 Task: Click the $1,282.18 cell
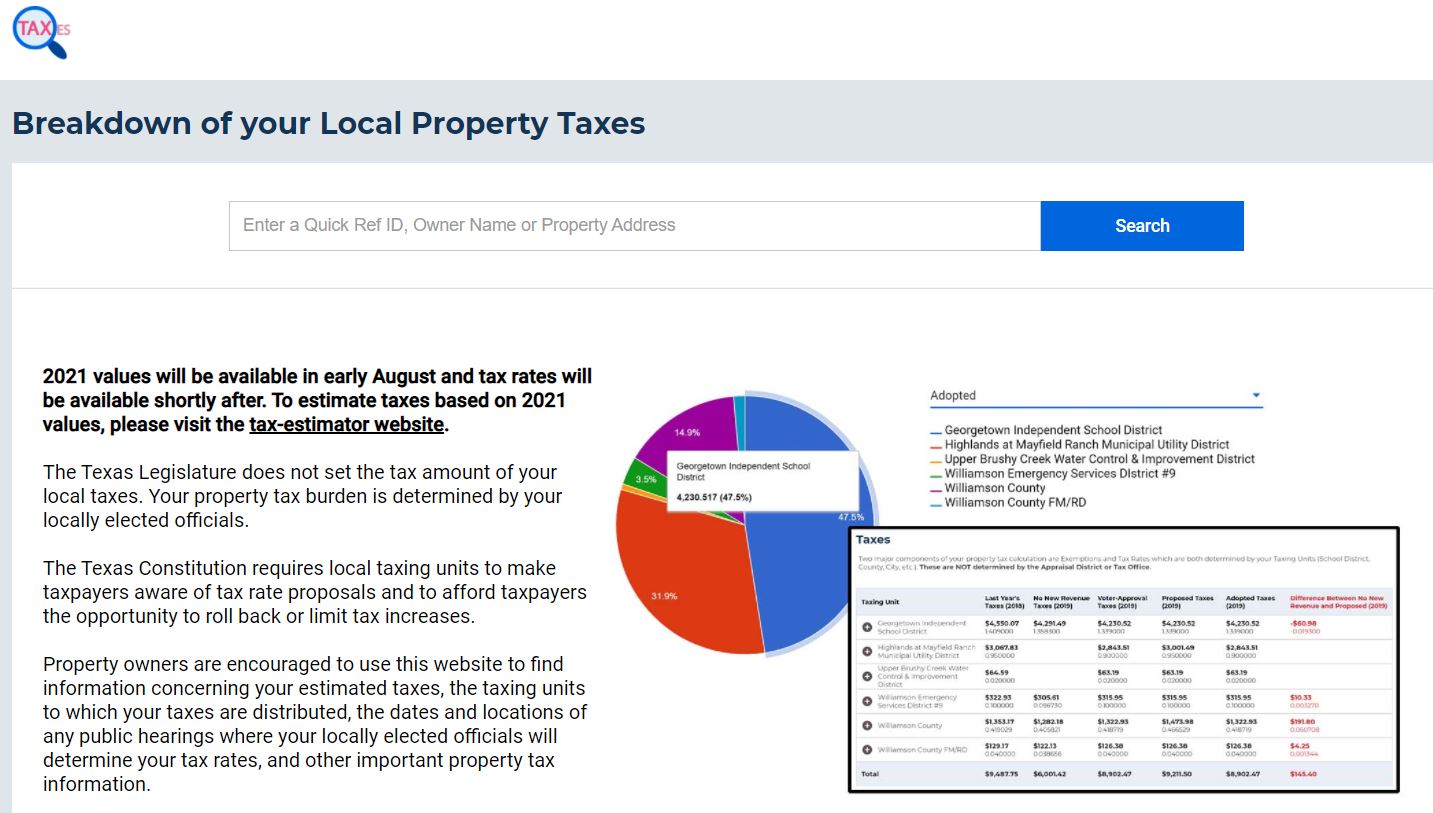[x=1050, y=721]
